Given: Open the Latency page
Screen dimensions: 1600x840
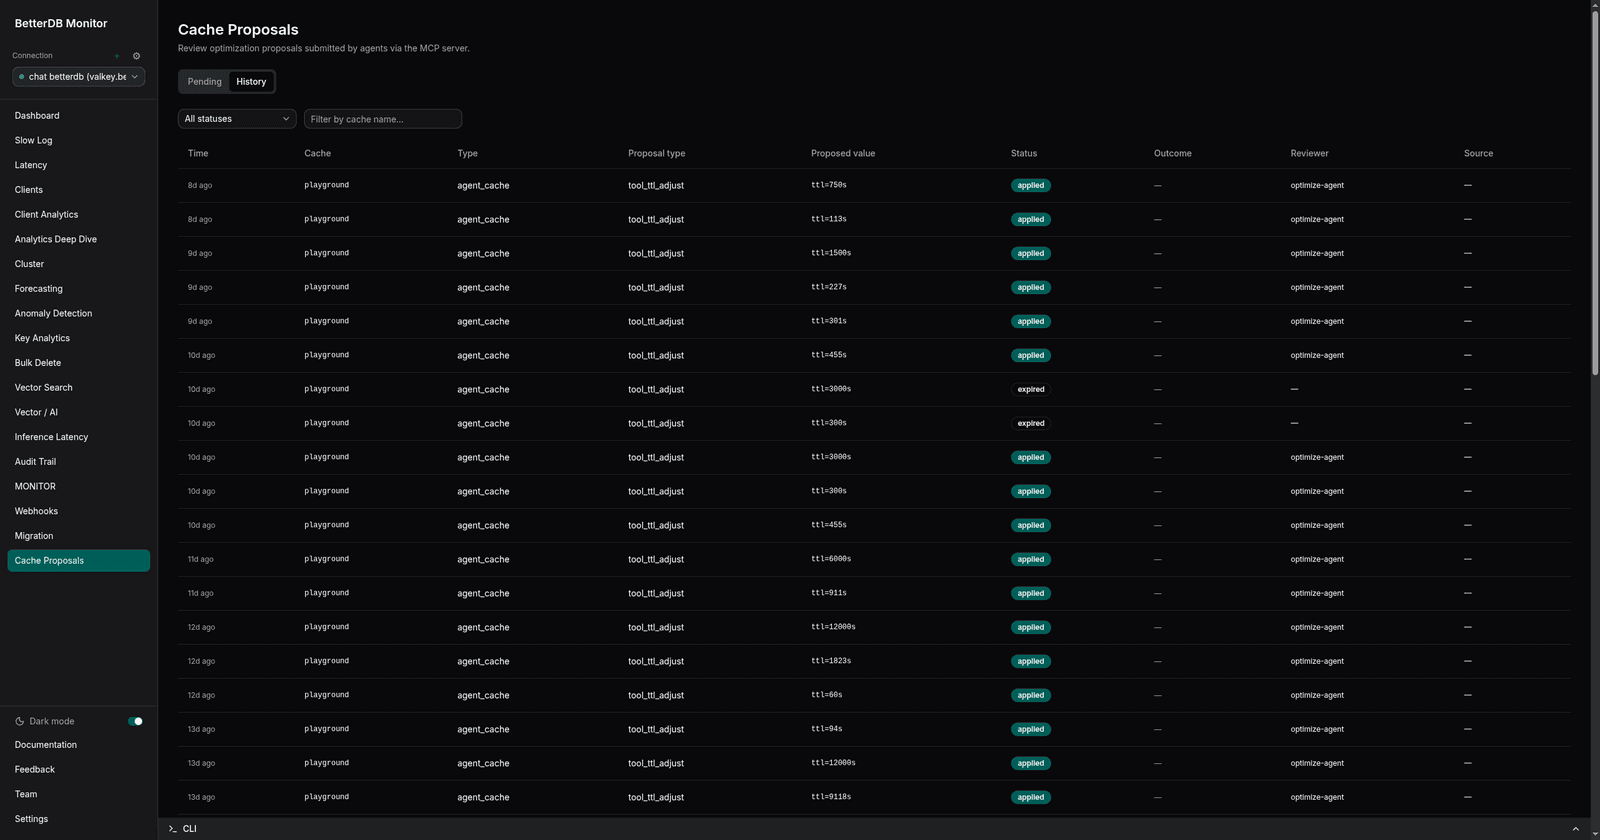Looking at the screenshot, I should pyautogui.click(x=78, y=165).
